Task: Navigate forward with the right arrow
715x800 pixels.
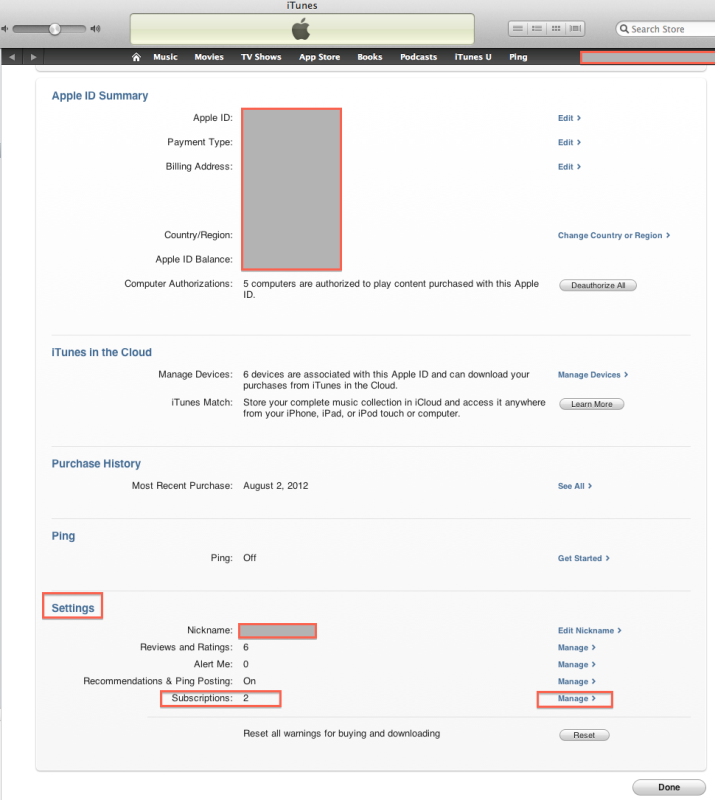Action: (33, 57)
